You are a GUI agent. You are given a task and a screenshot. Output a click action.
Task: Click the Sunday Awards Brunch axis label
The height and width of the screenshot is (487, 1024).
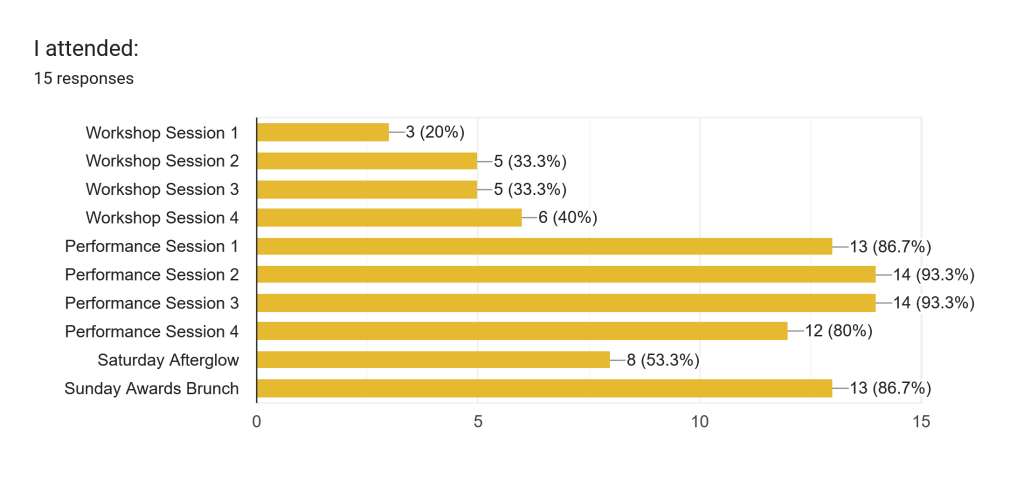tap(151, 388)
